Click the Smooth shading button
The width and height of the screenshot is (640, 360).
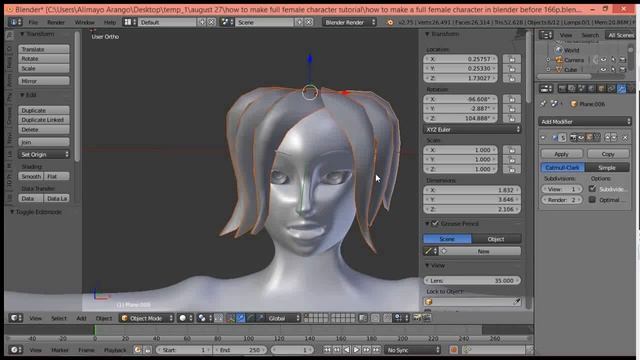coord(31,176)
